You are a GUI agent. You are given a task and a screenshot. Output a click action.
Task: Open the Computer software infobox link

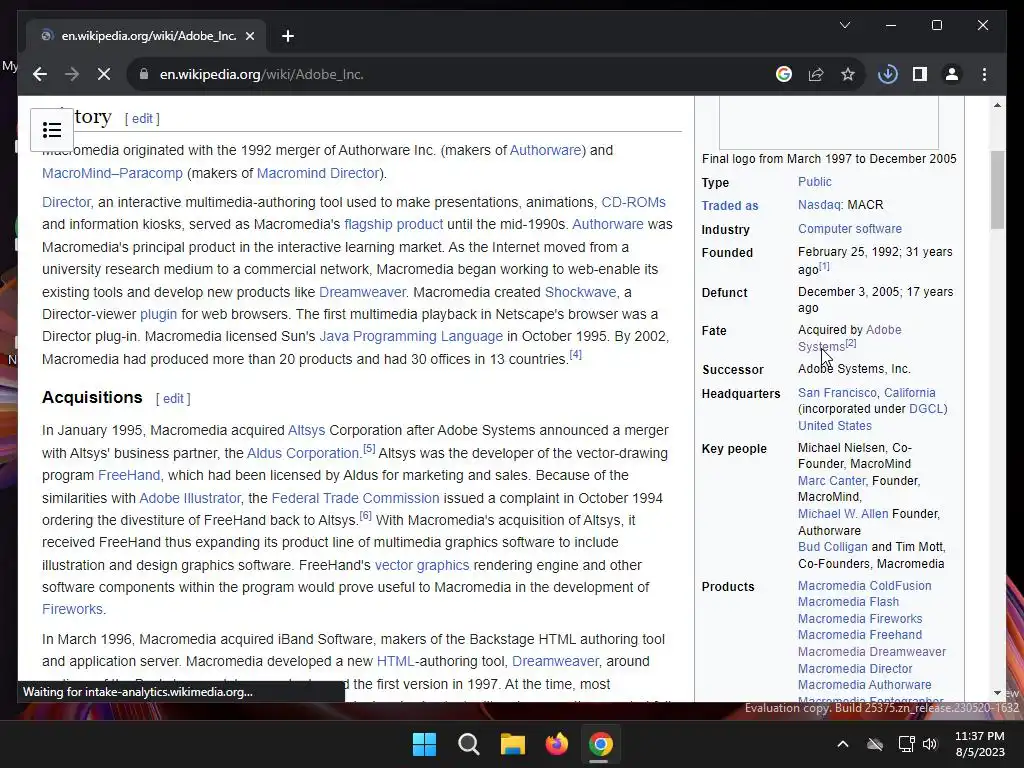coord(850,229)
